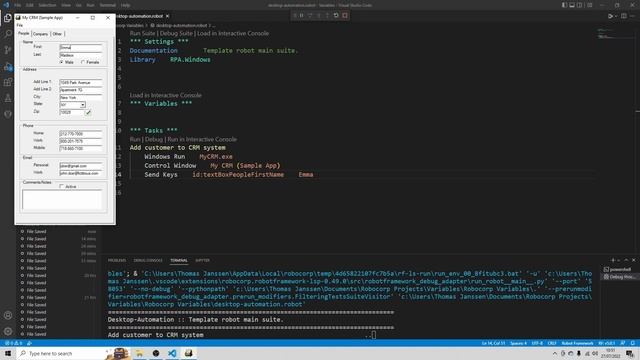Open the notification center in system tray
Viewport: 640px width, 360px height.
point(630,353)
